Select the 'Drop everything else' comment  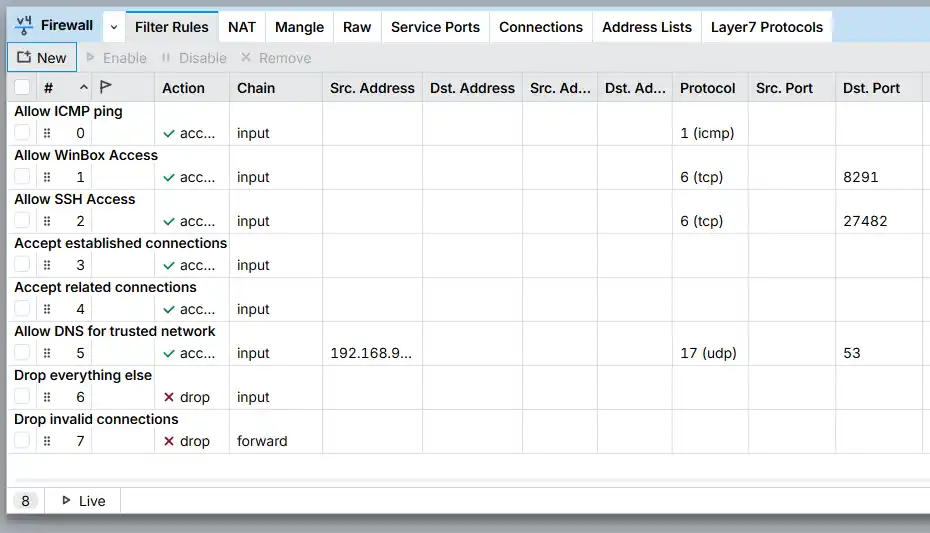(83, 375)
